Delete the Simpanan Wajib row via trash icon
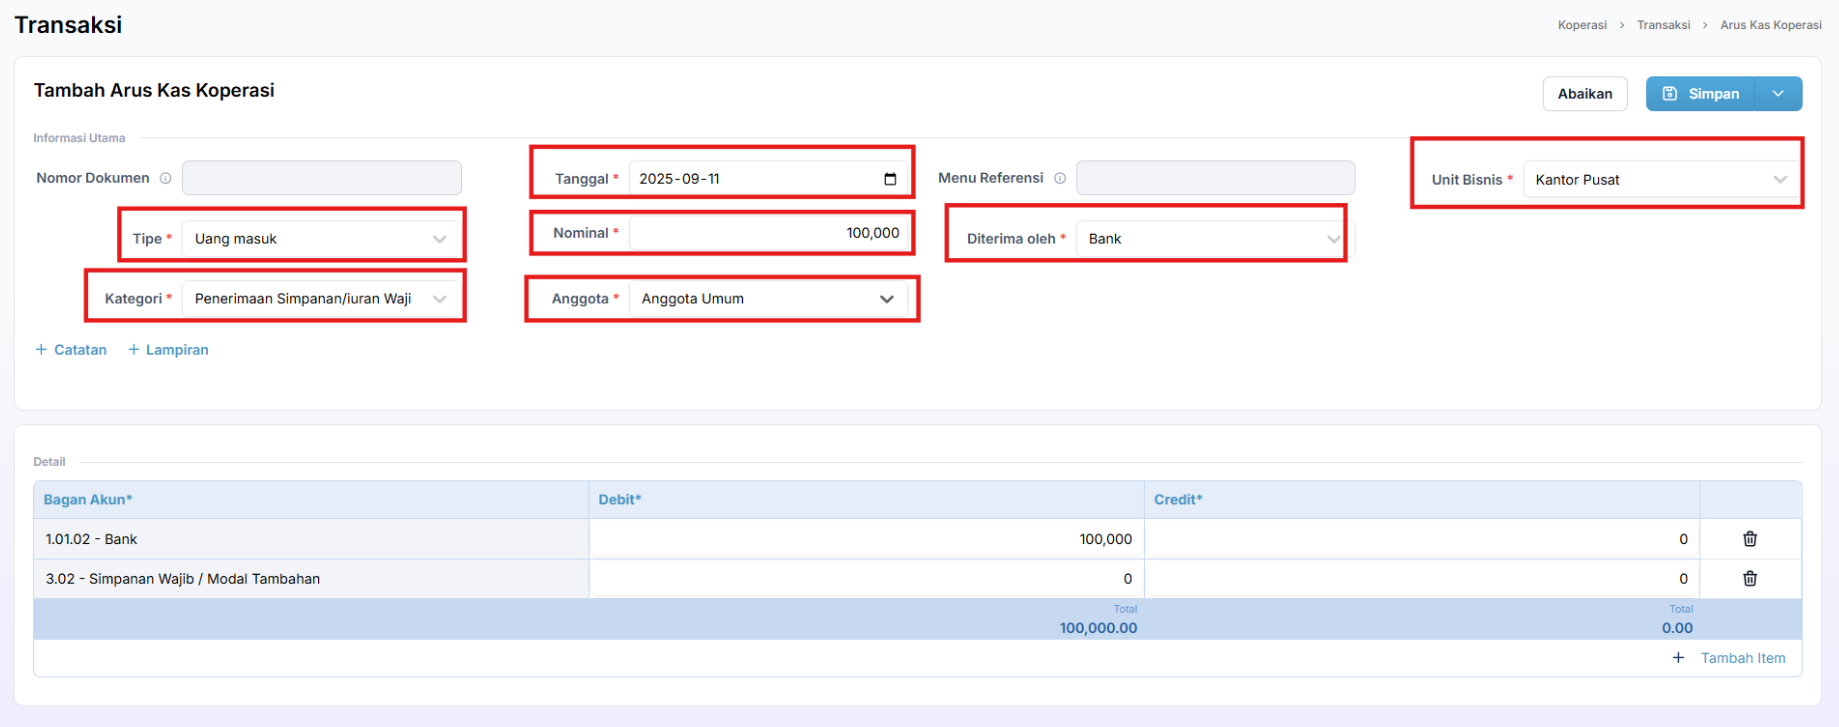The height and width of the screenshot is (727, 1839). pos(1750,579)
